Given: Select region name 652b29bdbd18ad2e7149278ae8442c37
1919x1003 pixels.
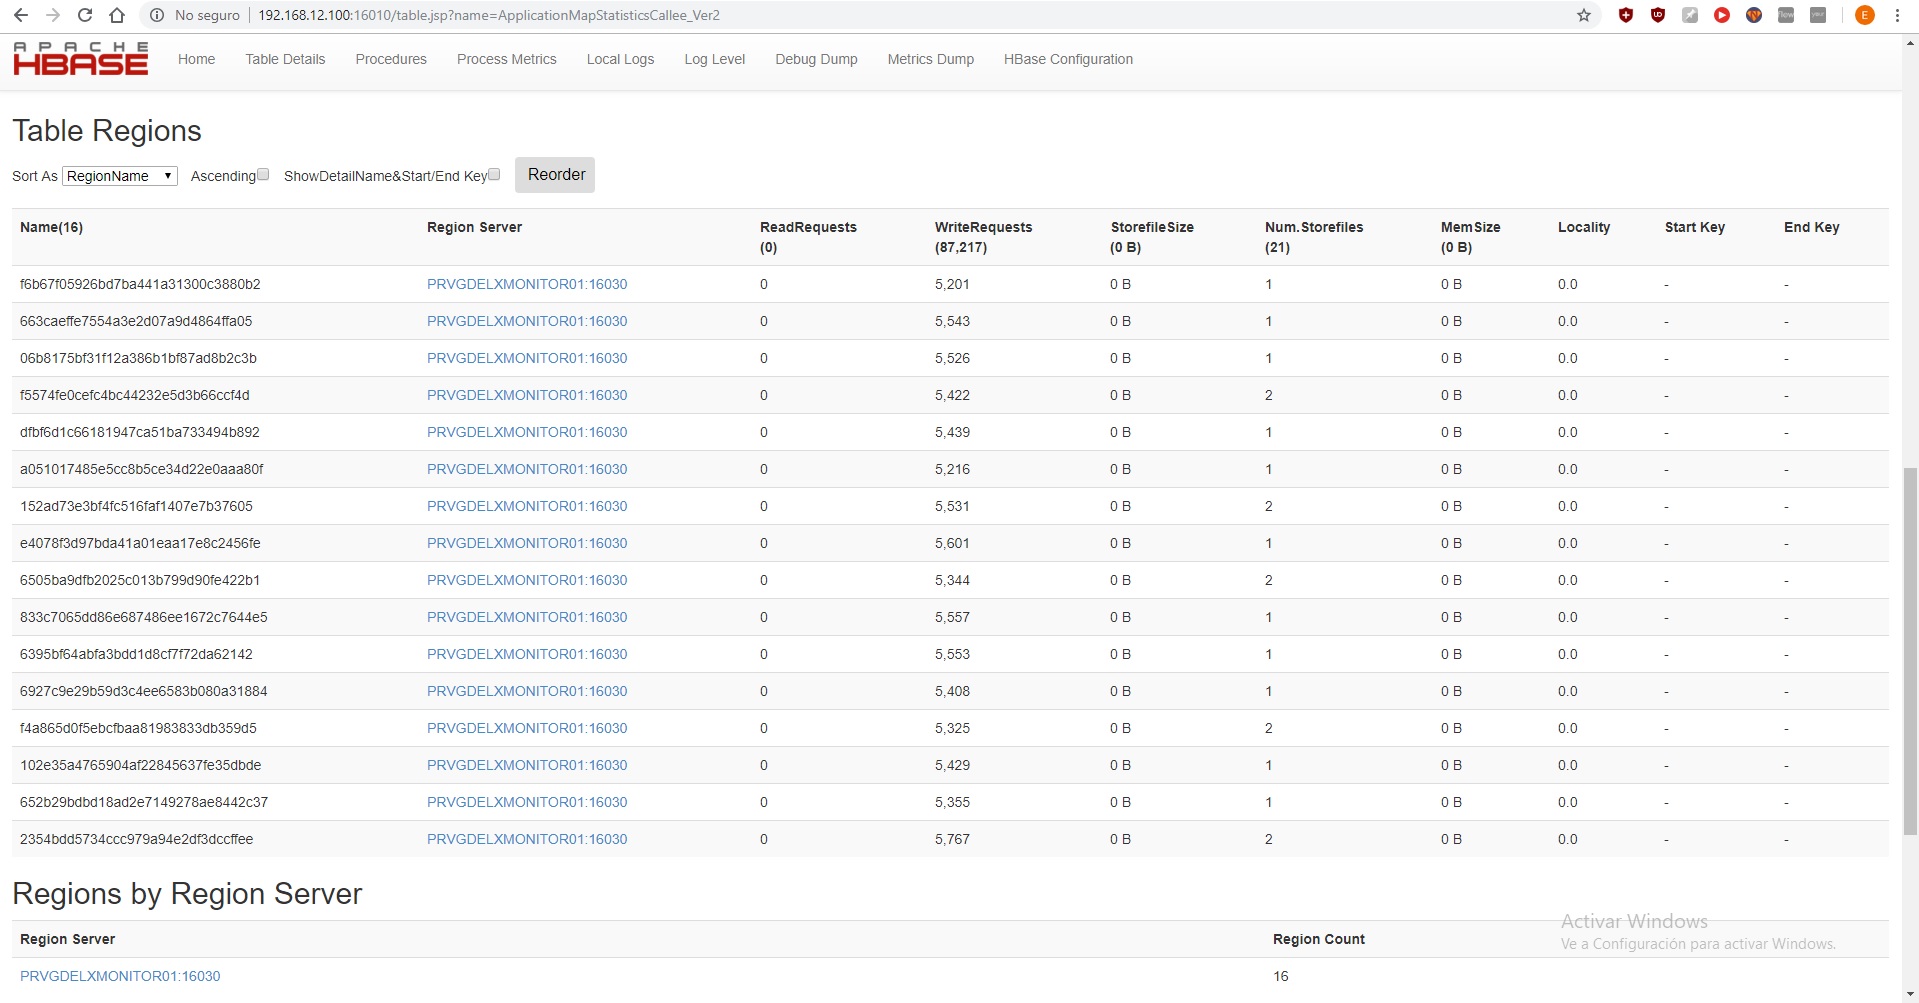Looking at the screenshot, I should coord(144,802).
